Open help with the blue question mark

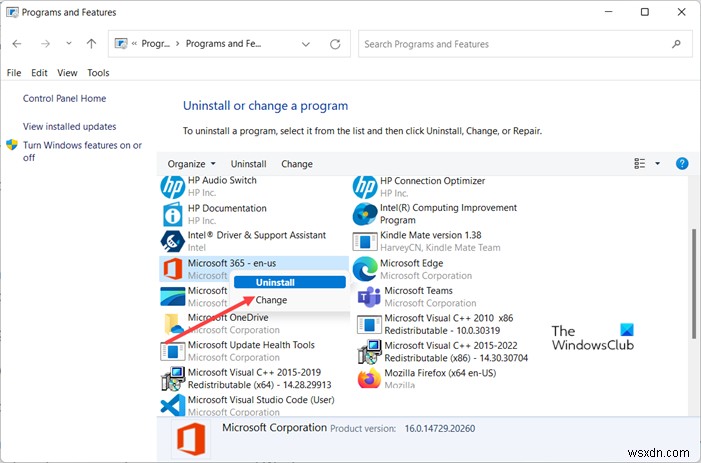(x=682, y=164)
